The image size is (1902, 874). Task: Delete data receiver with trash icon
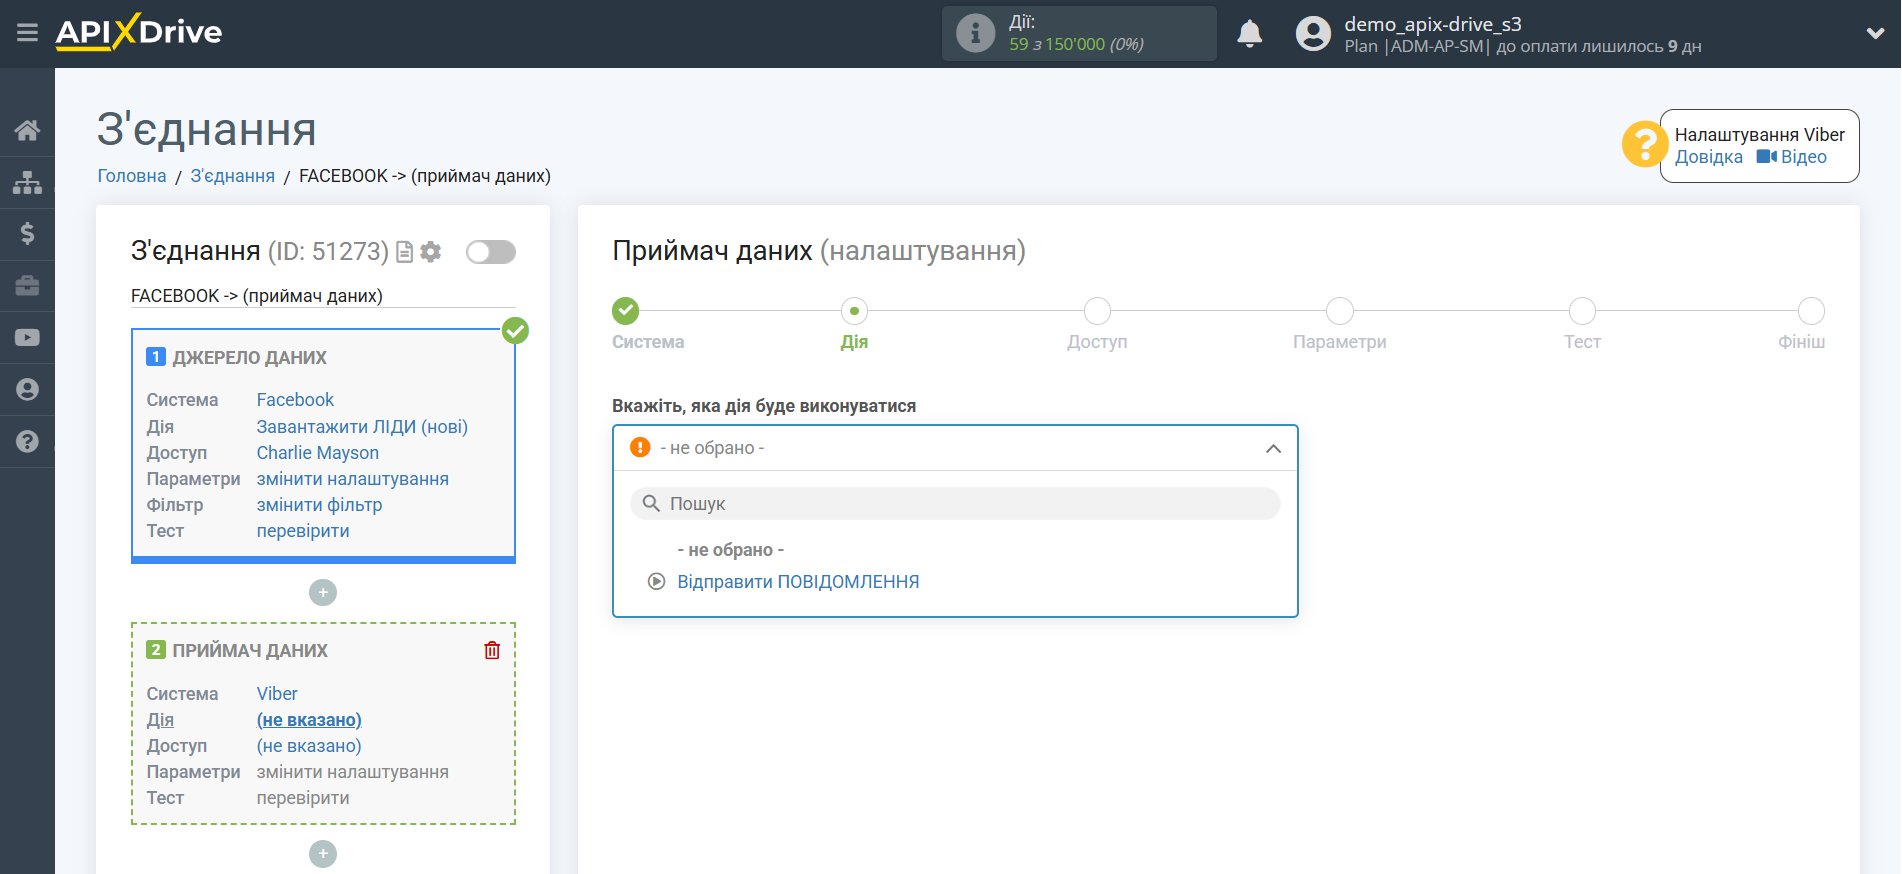(492, 650)
